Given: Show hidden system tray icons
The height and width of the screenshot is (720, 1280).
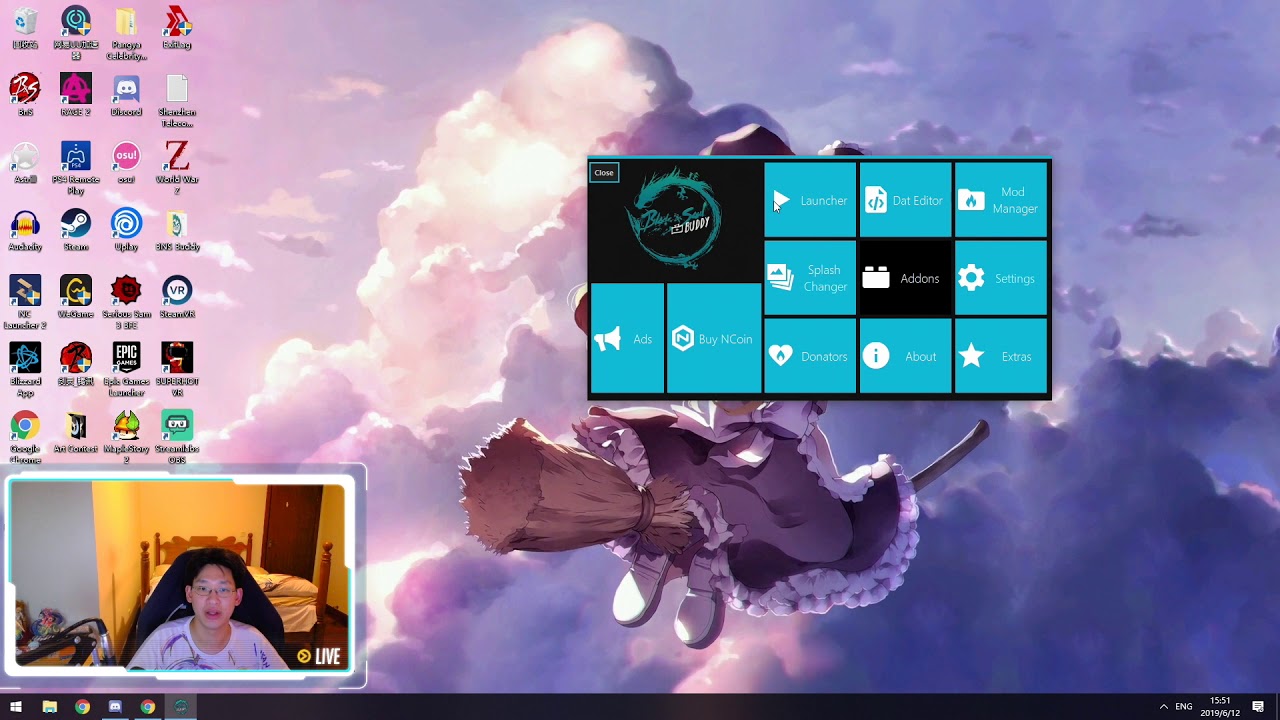Looking at the screenshot, I should 1163,707.
